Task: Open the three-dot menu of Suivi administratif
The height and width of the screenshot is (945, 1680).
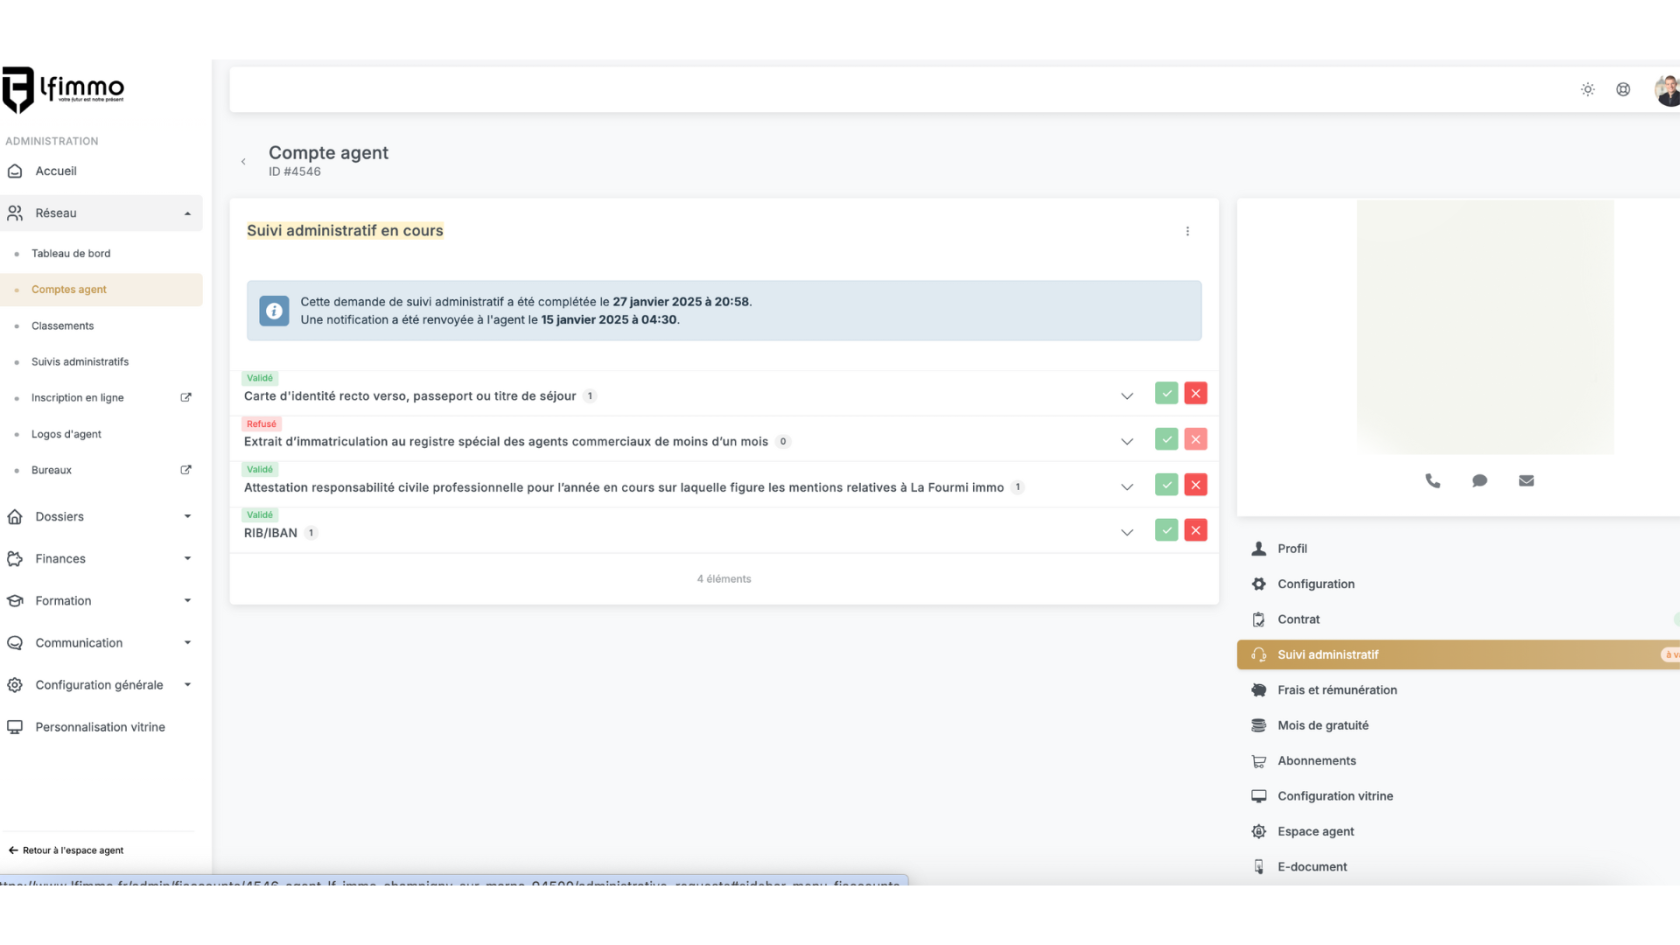Action: (1187, 231)
